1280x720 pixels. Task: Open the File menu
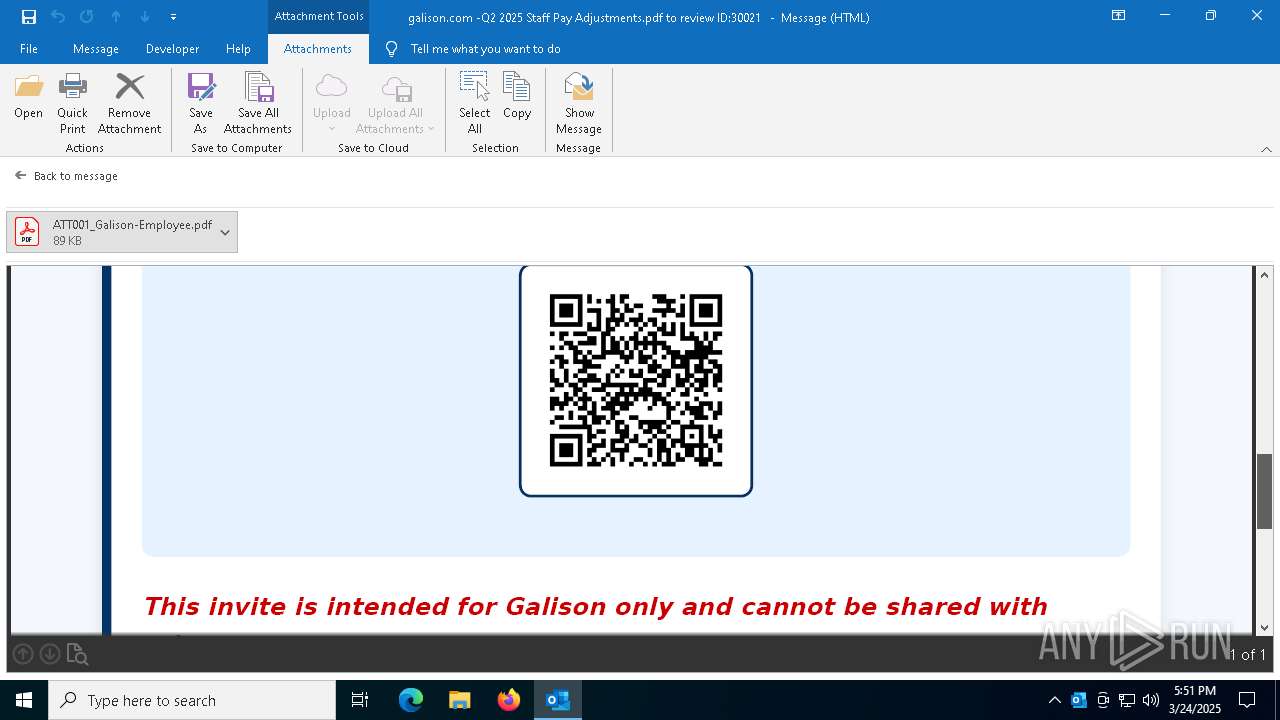(x=29, y=49)
